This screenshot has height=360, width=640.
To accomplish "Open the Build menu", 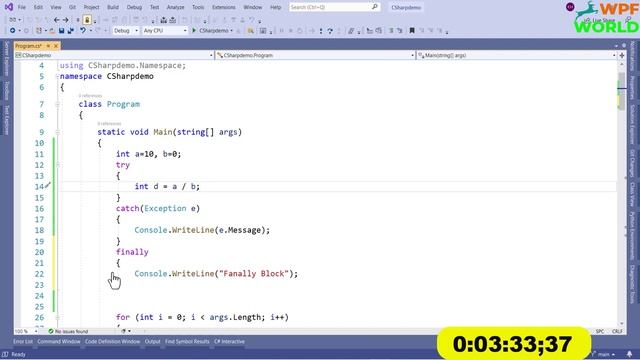I will (x=113, y=7).
